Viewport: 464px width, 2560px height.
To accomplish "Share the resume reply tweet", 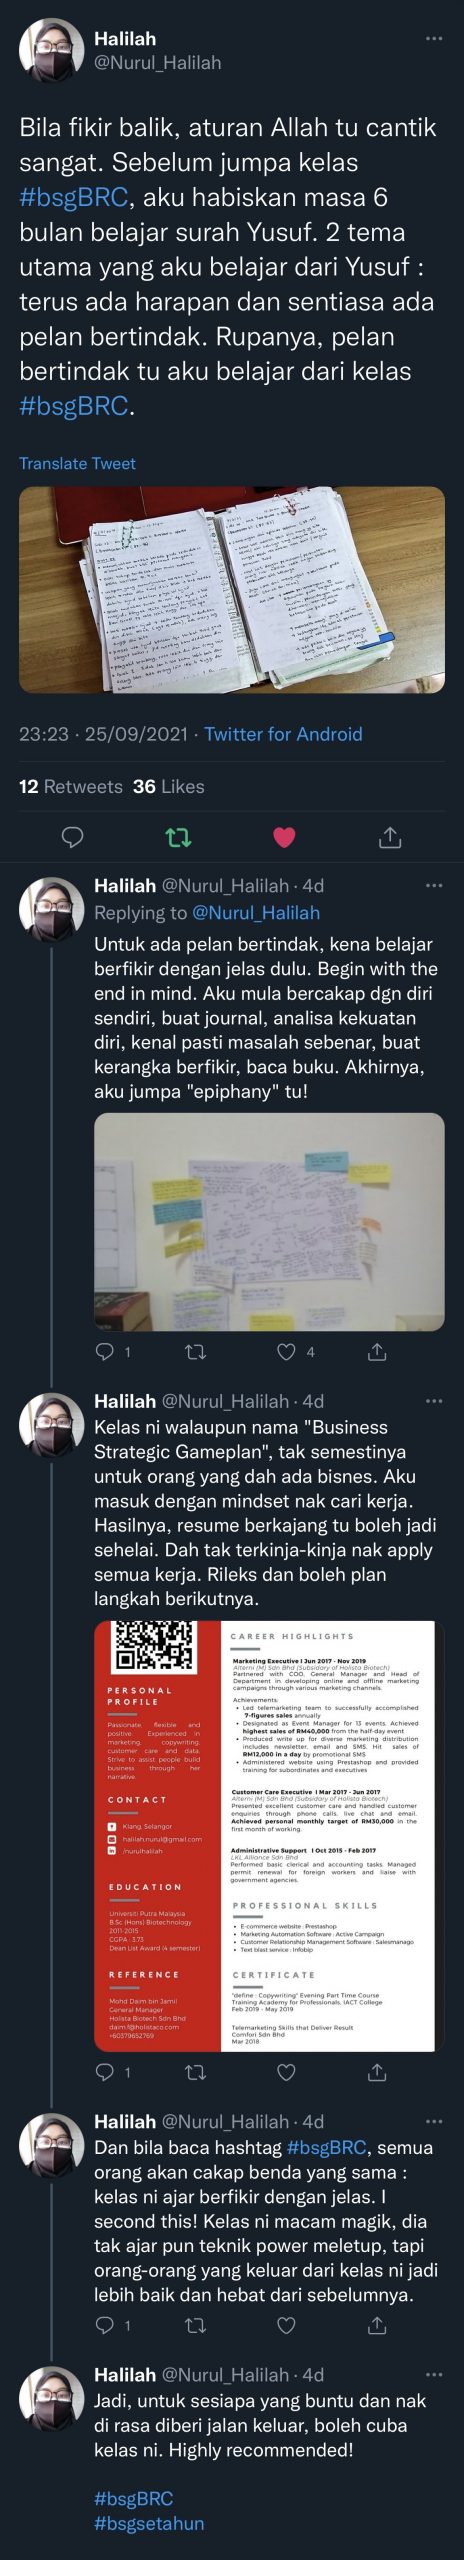I will click(377, 2073).
